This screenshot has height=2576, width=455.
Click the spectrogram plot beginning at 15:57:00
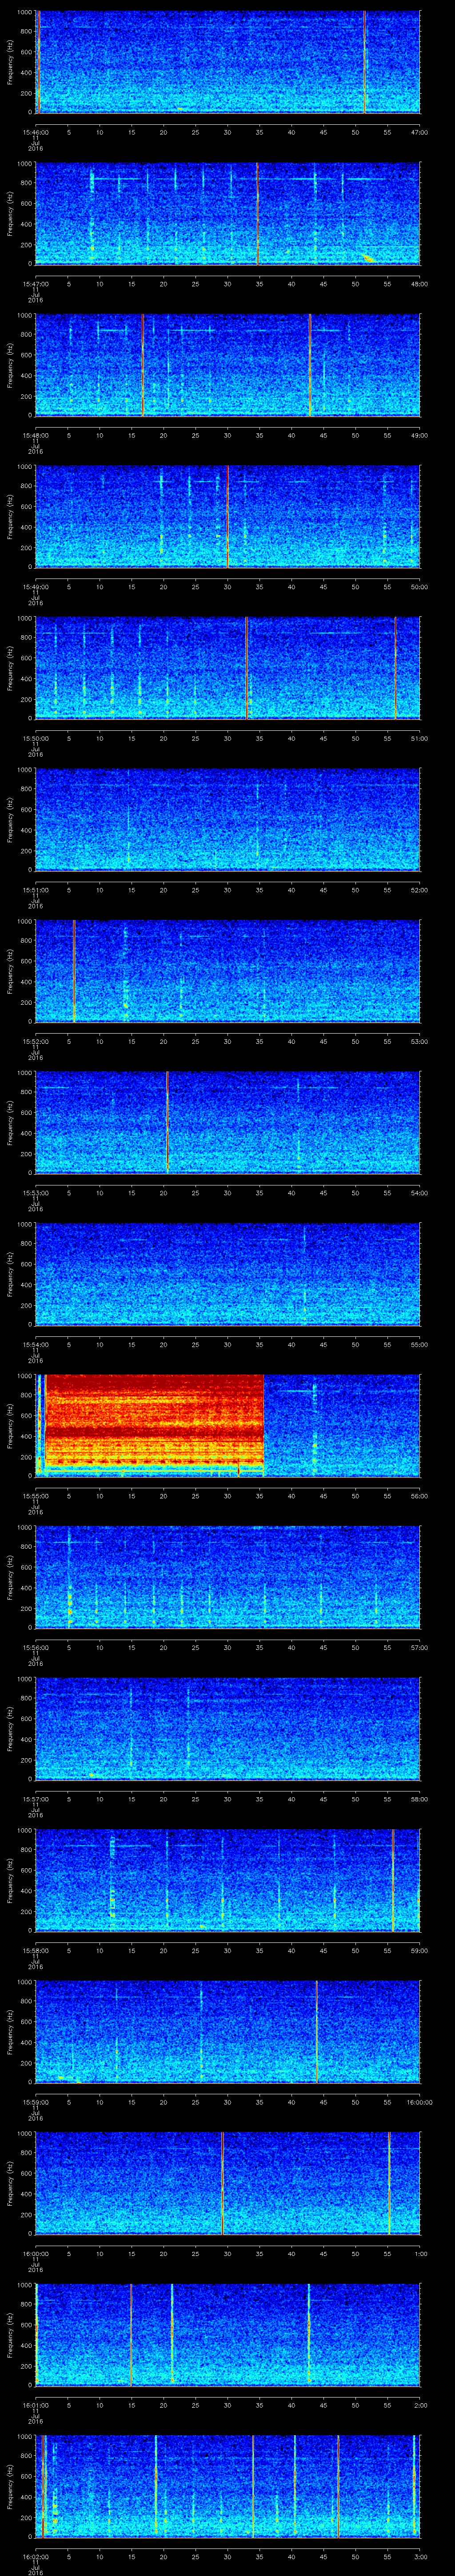(x=228, y=1729)
